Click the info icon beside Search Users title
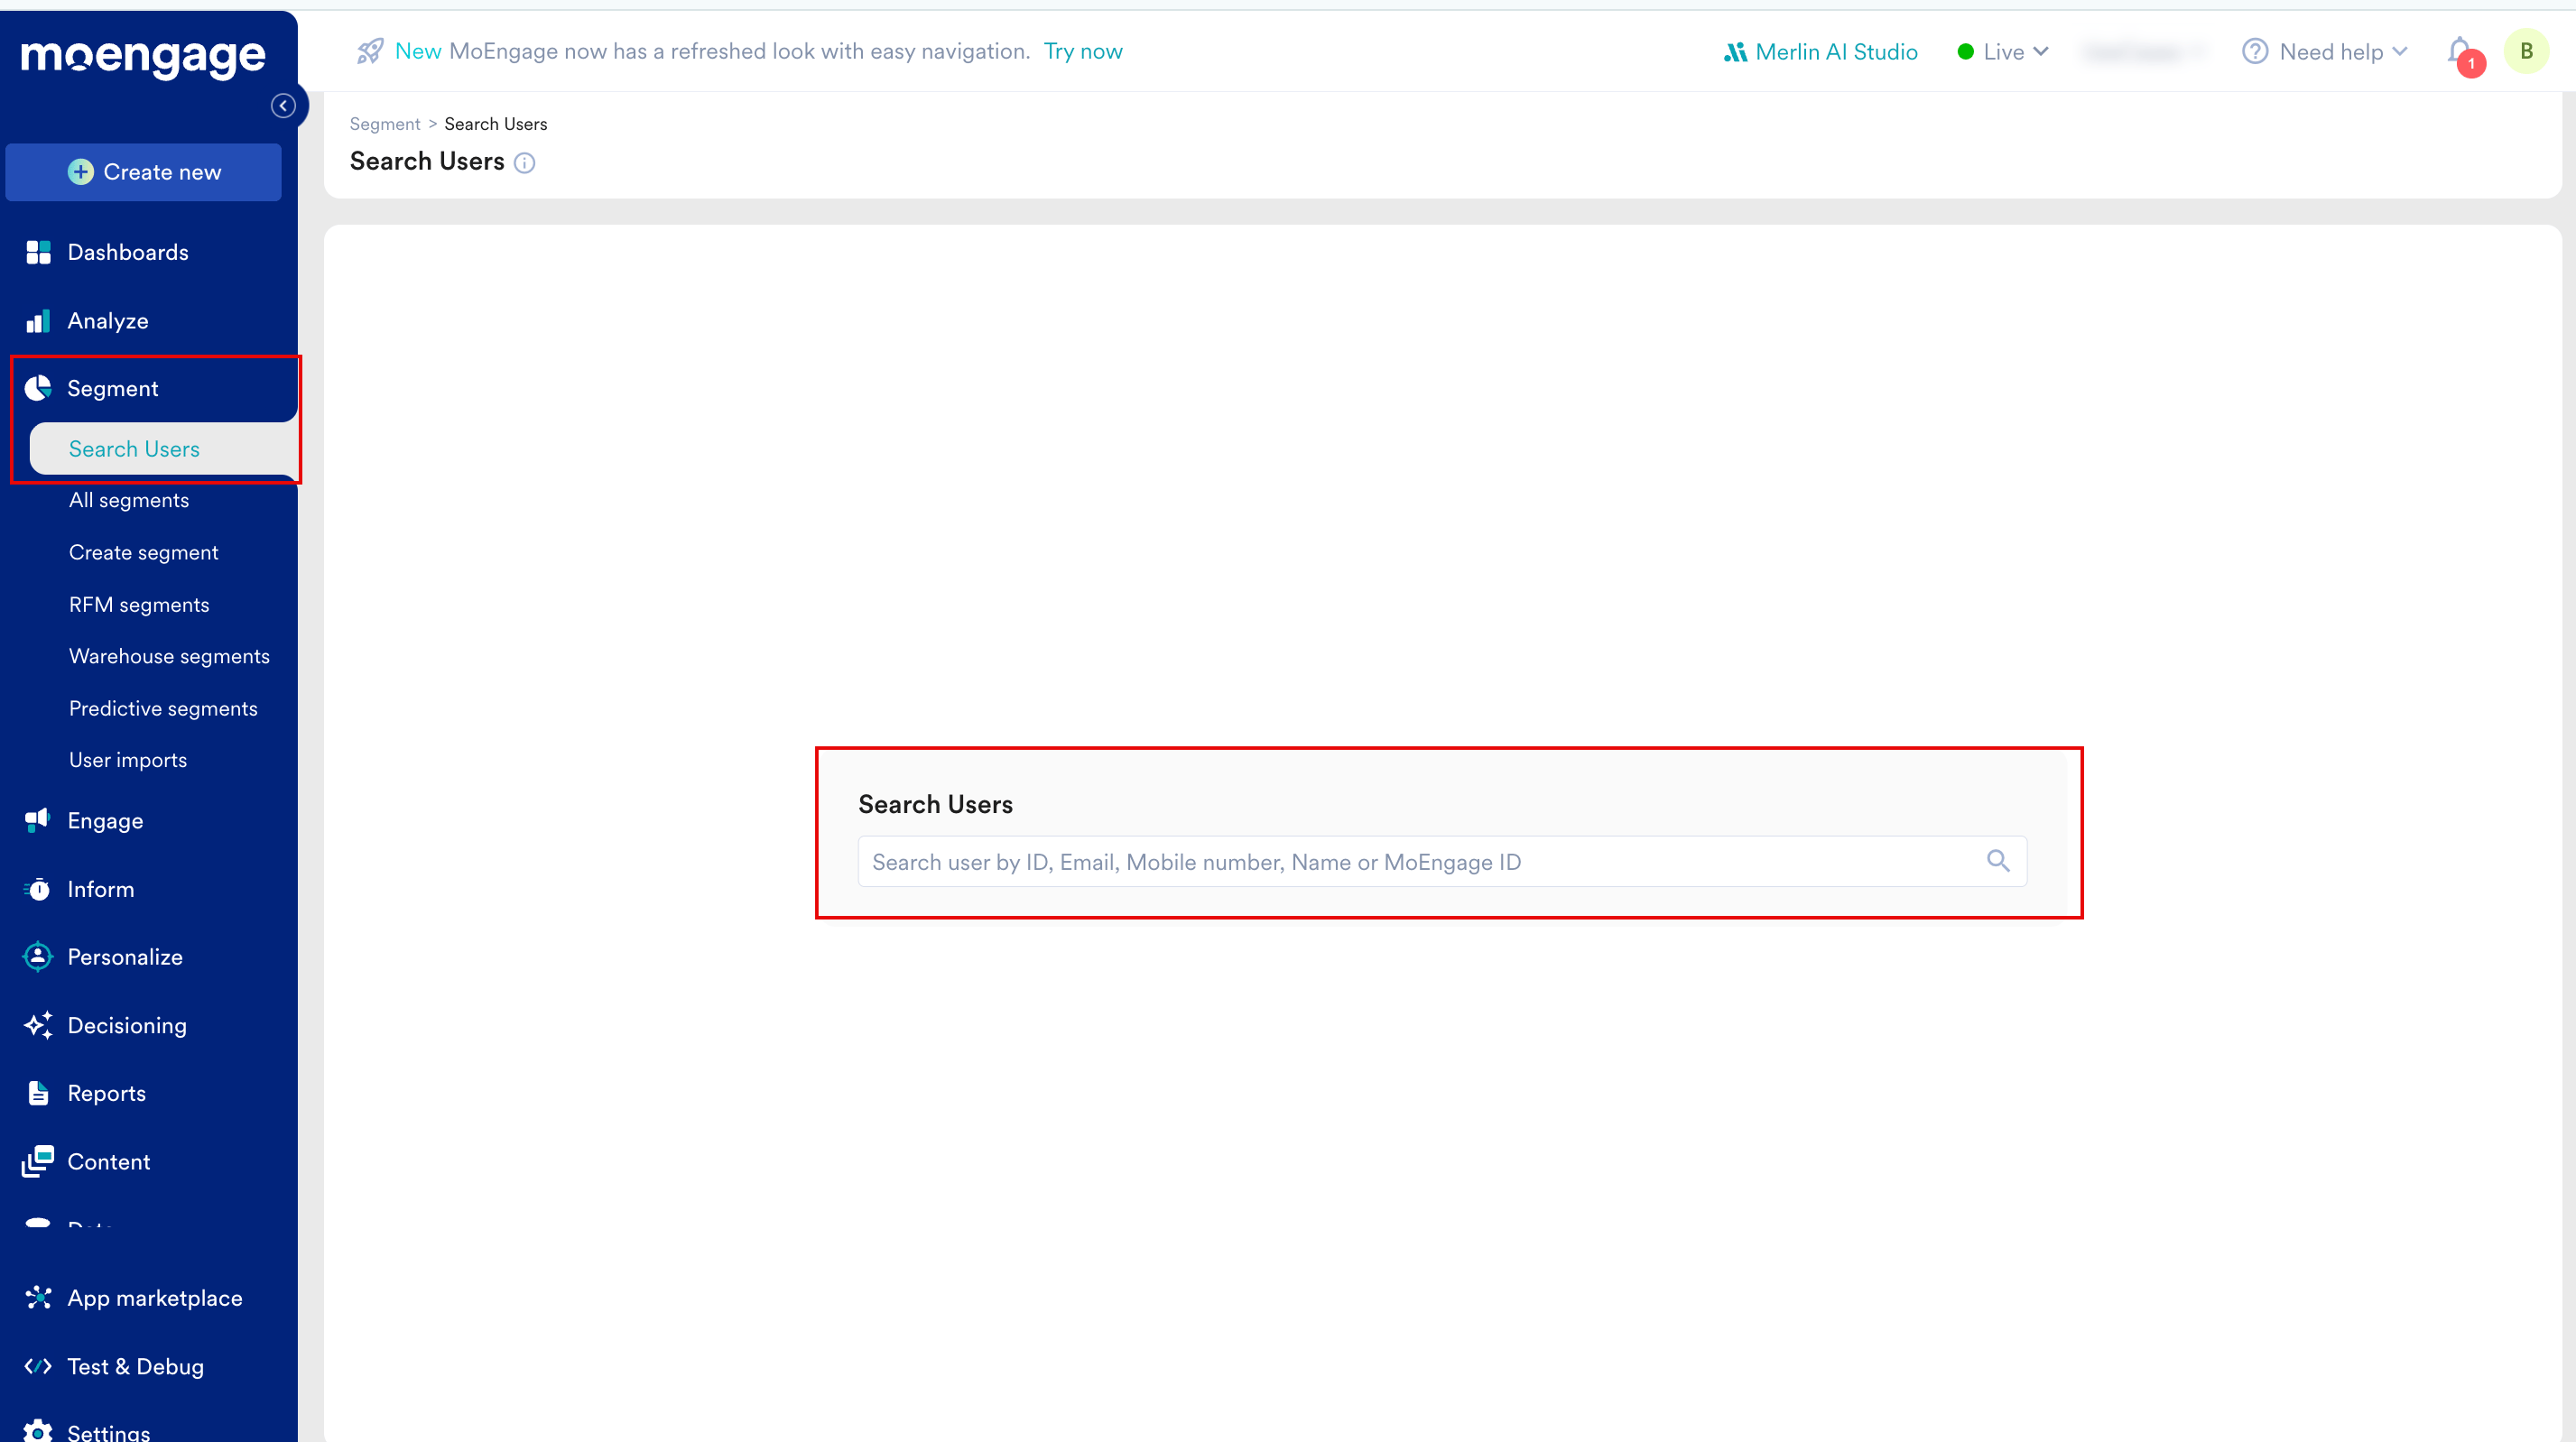Image resolution: width=2576 pixels, height=1442 pixels. coord(525,163)
